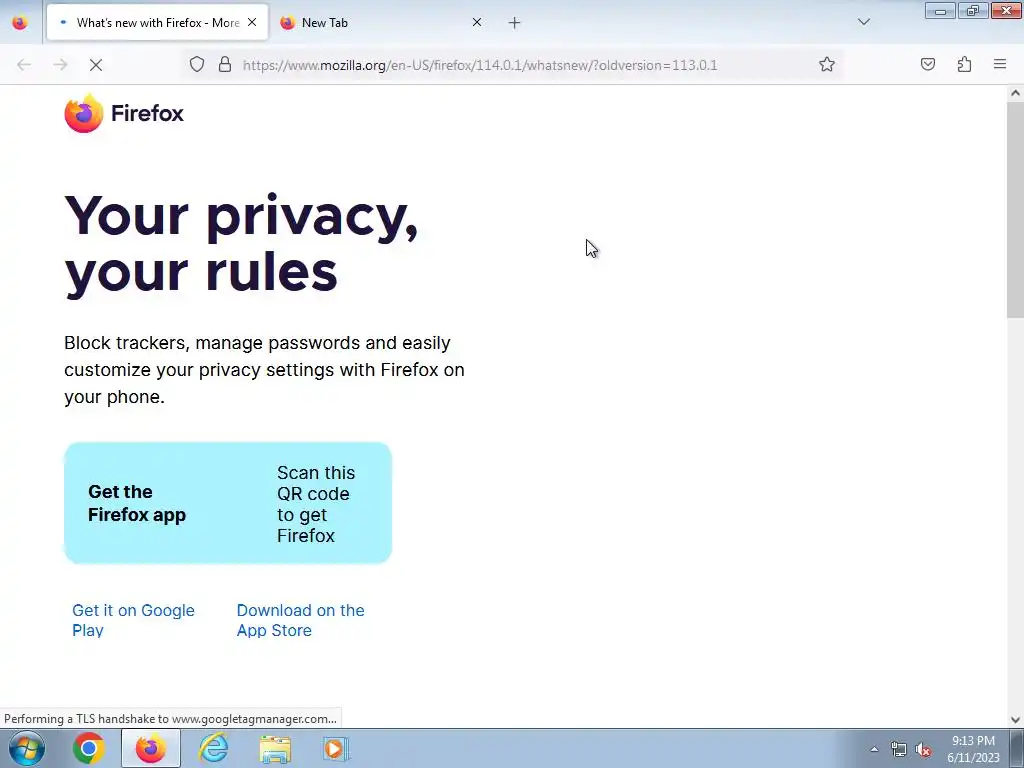
Task: Close the What's new with Firefox tab
Action: tap(252, 22)
